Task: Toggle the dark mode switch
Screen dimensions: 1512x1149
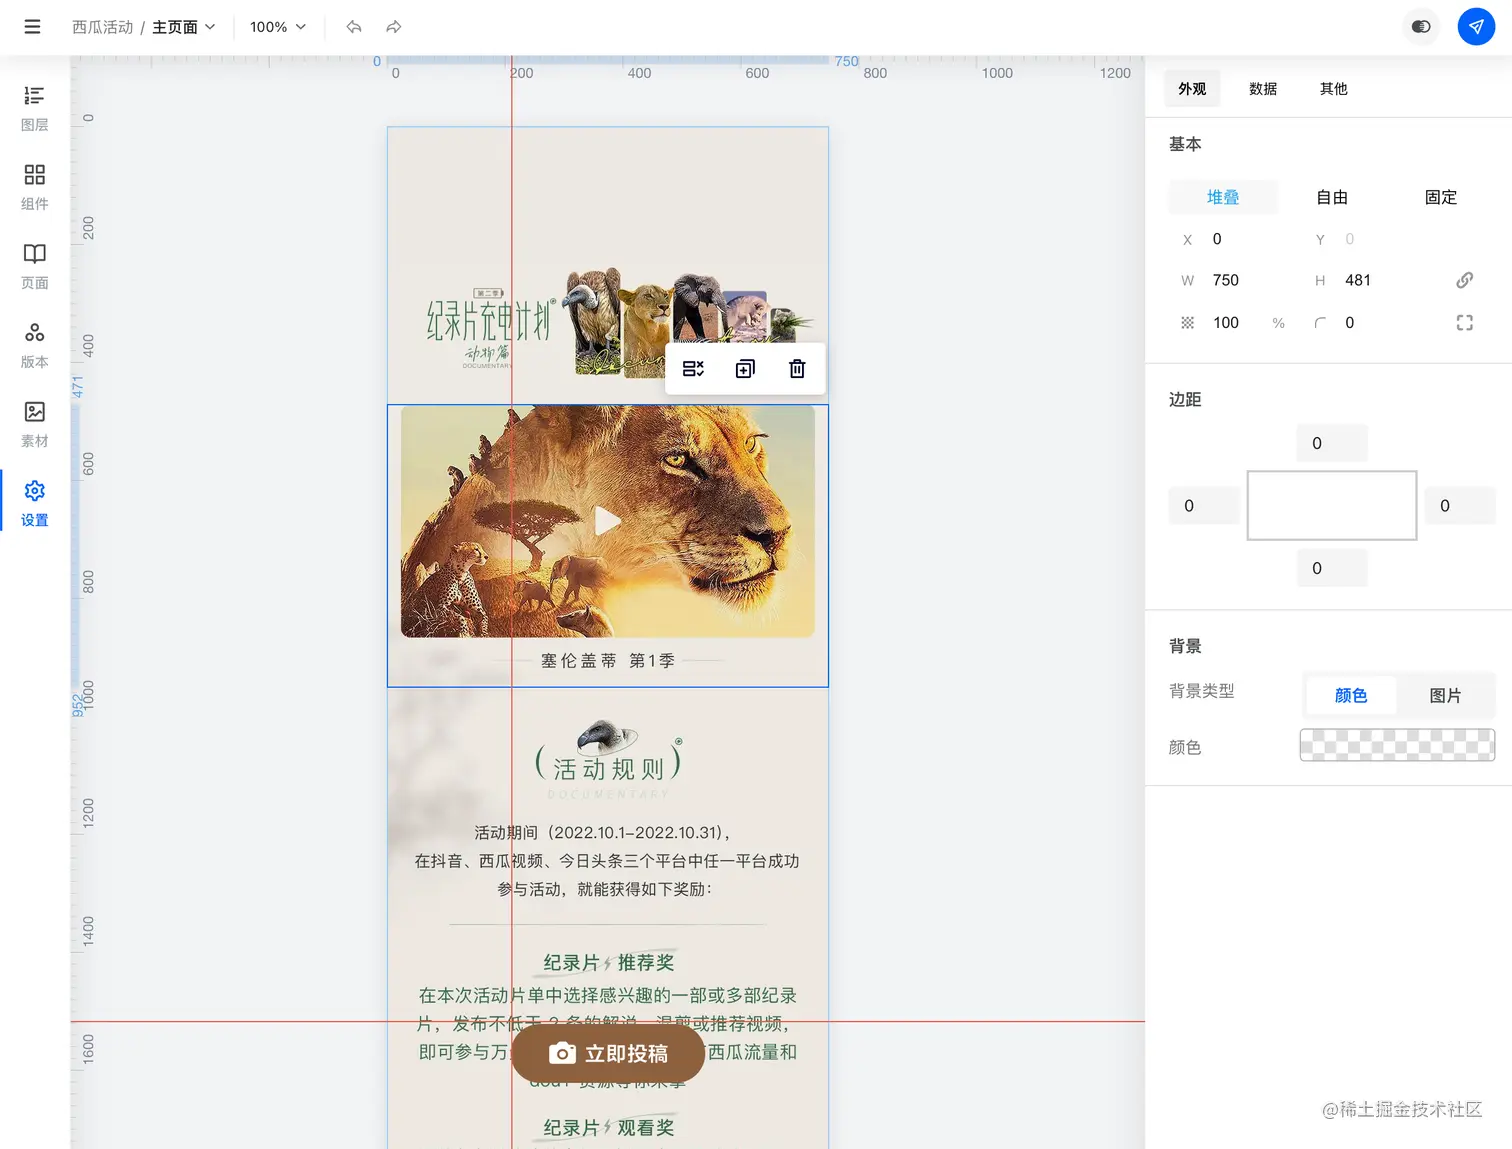Action: pos(1421,27)
